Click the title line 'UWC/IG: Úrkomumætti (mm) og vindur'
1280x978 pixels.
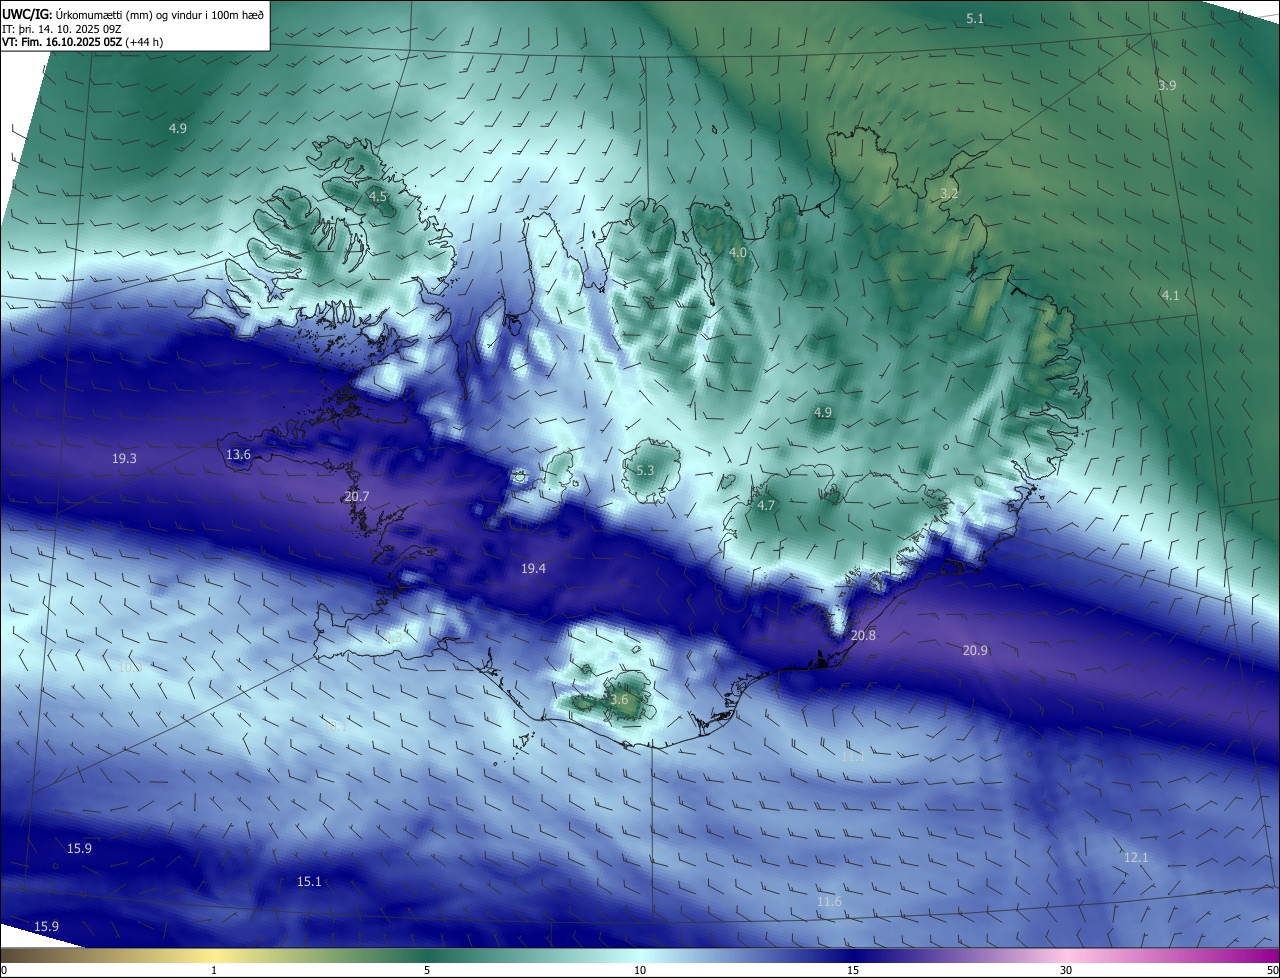point(133,15)
